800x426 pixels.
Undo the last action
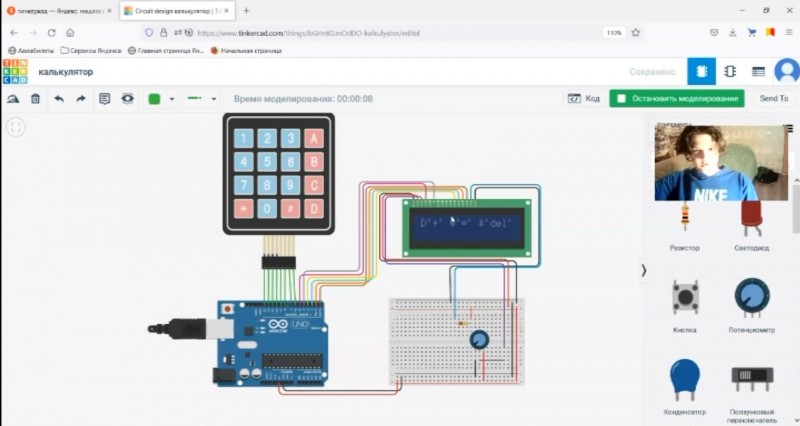[x=59, y=99]
